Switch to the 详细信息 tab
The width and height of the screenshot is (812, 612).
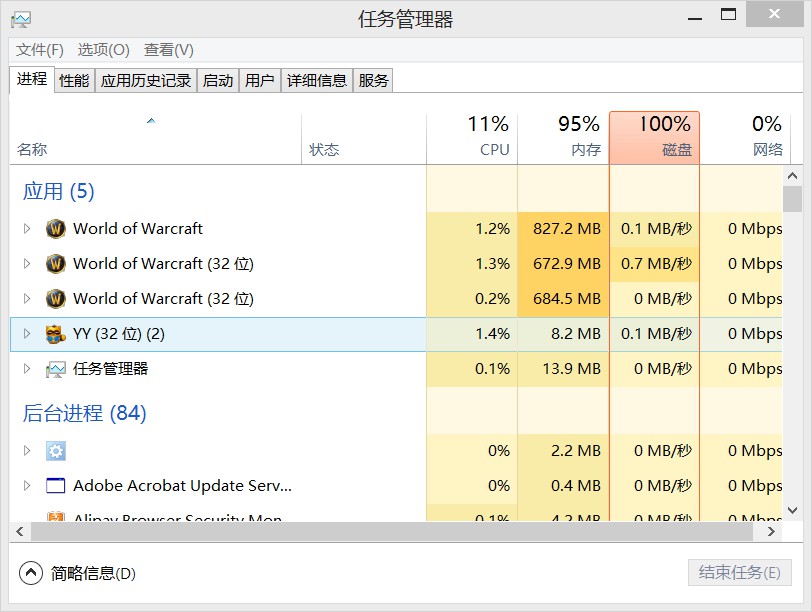click(x=317, y=81)
